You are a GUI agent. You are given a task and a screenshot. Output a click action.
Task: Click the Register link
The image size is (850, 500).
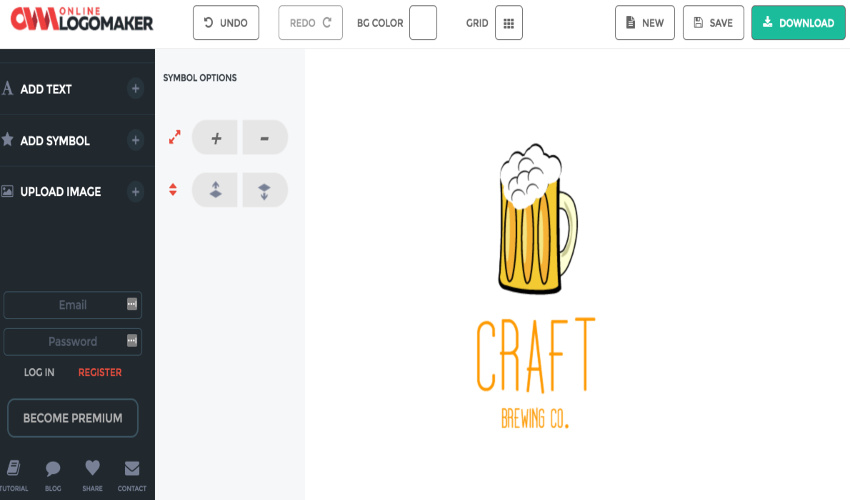tap(100, 373)
